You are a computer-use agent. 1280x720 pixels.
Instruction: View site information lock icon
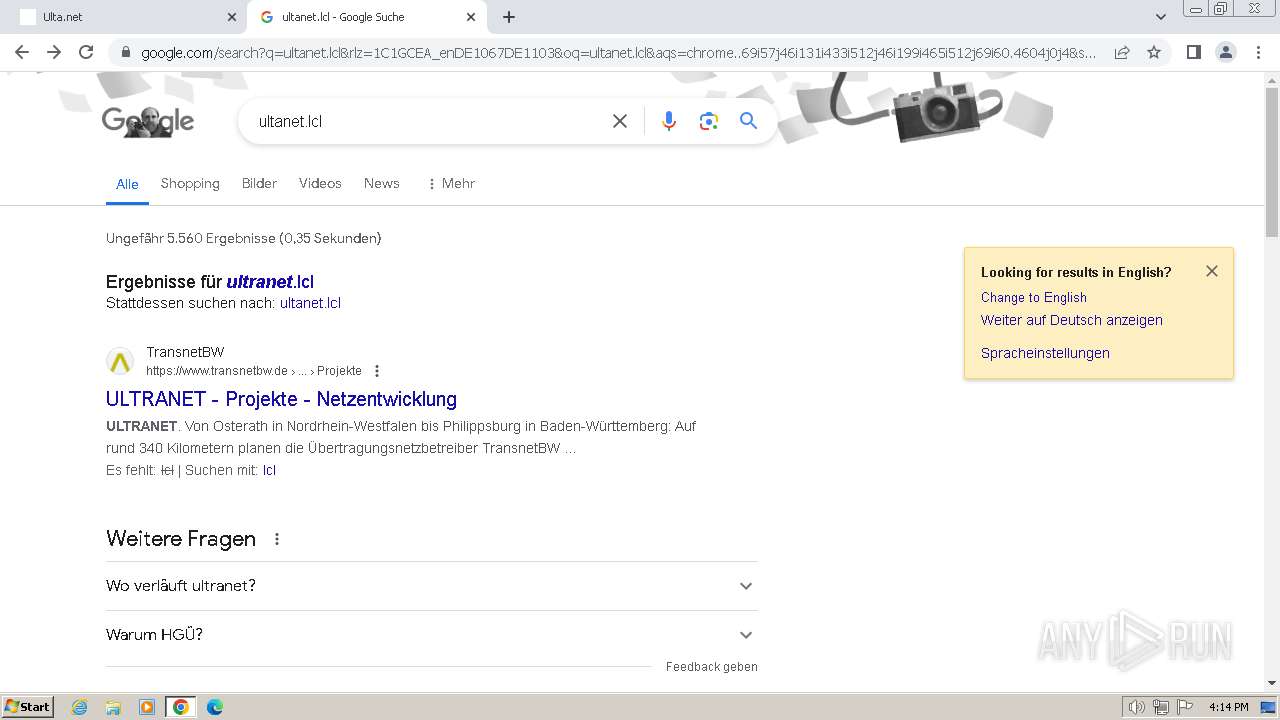pyautogui.click(x=124, y=53)
